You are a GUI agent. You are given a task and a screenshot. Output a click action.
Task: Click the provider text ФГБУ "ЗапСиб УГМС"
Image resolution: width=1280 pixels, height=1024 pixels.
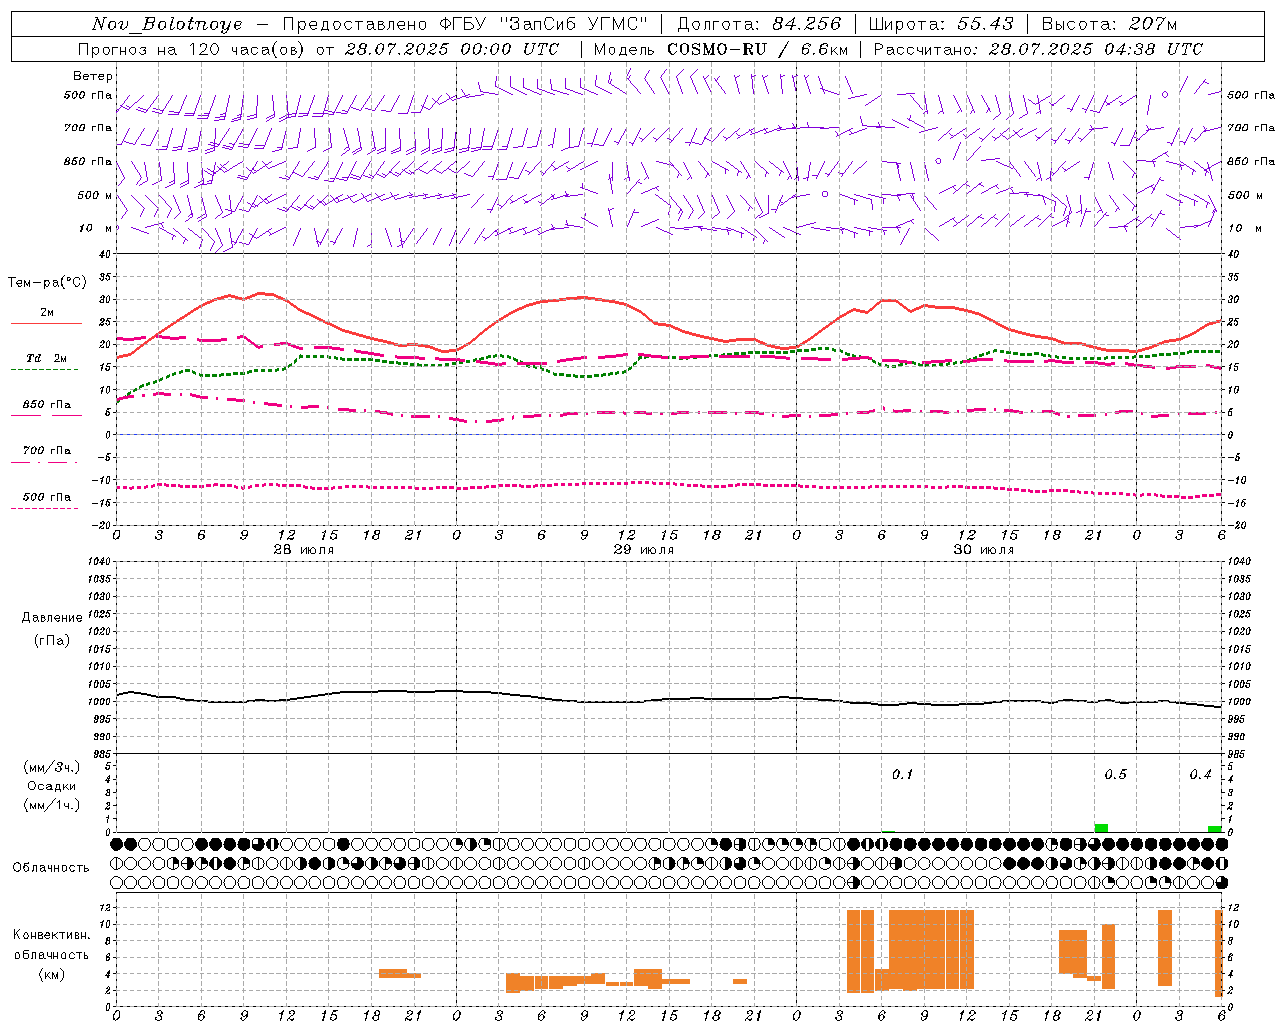tap(543, 24)
